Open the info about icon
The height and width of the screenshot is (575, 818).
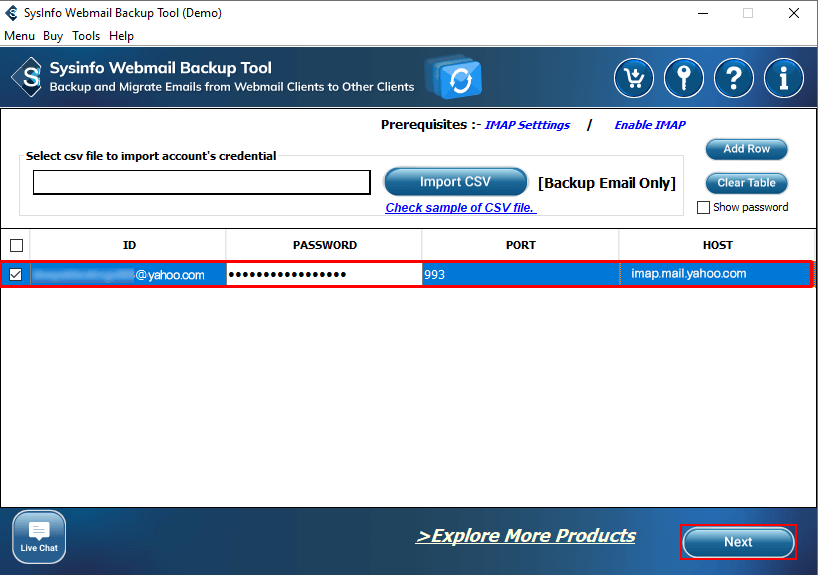point(784,78)
